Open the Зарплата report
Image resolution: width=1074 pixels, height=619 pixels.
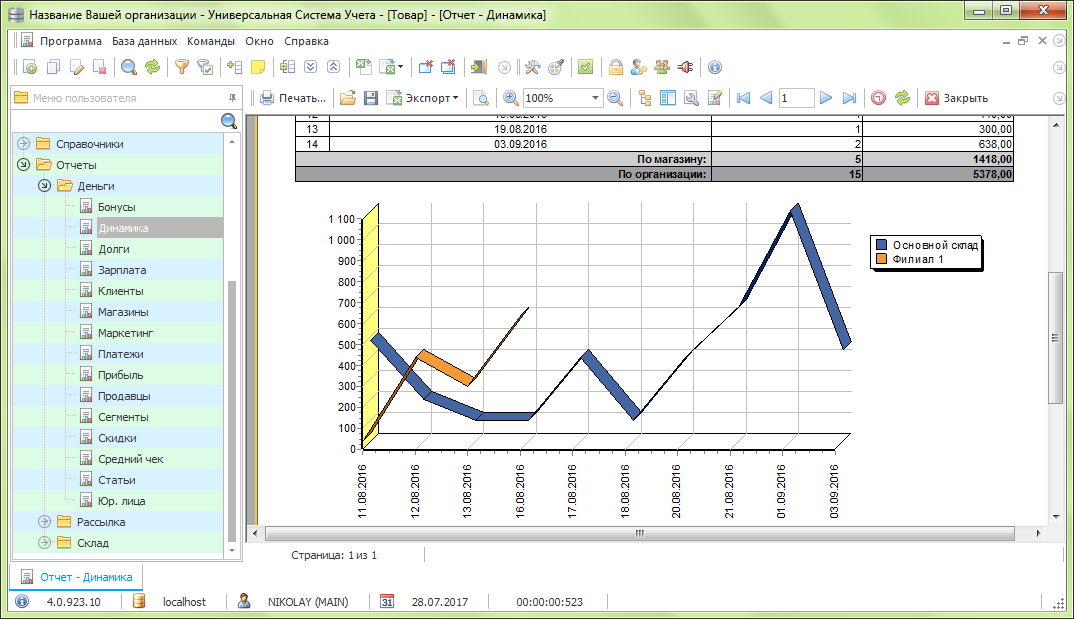(x=122, y=270)
